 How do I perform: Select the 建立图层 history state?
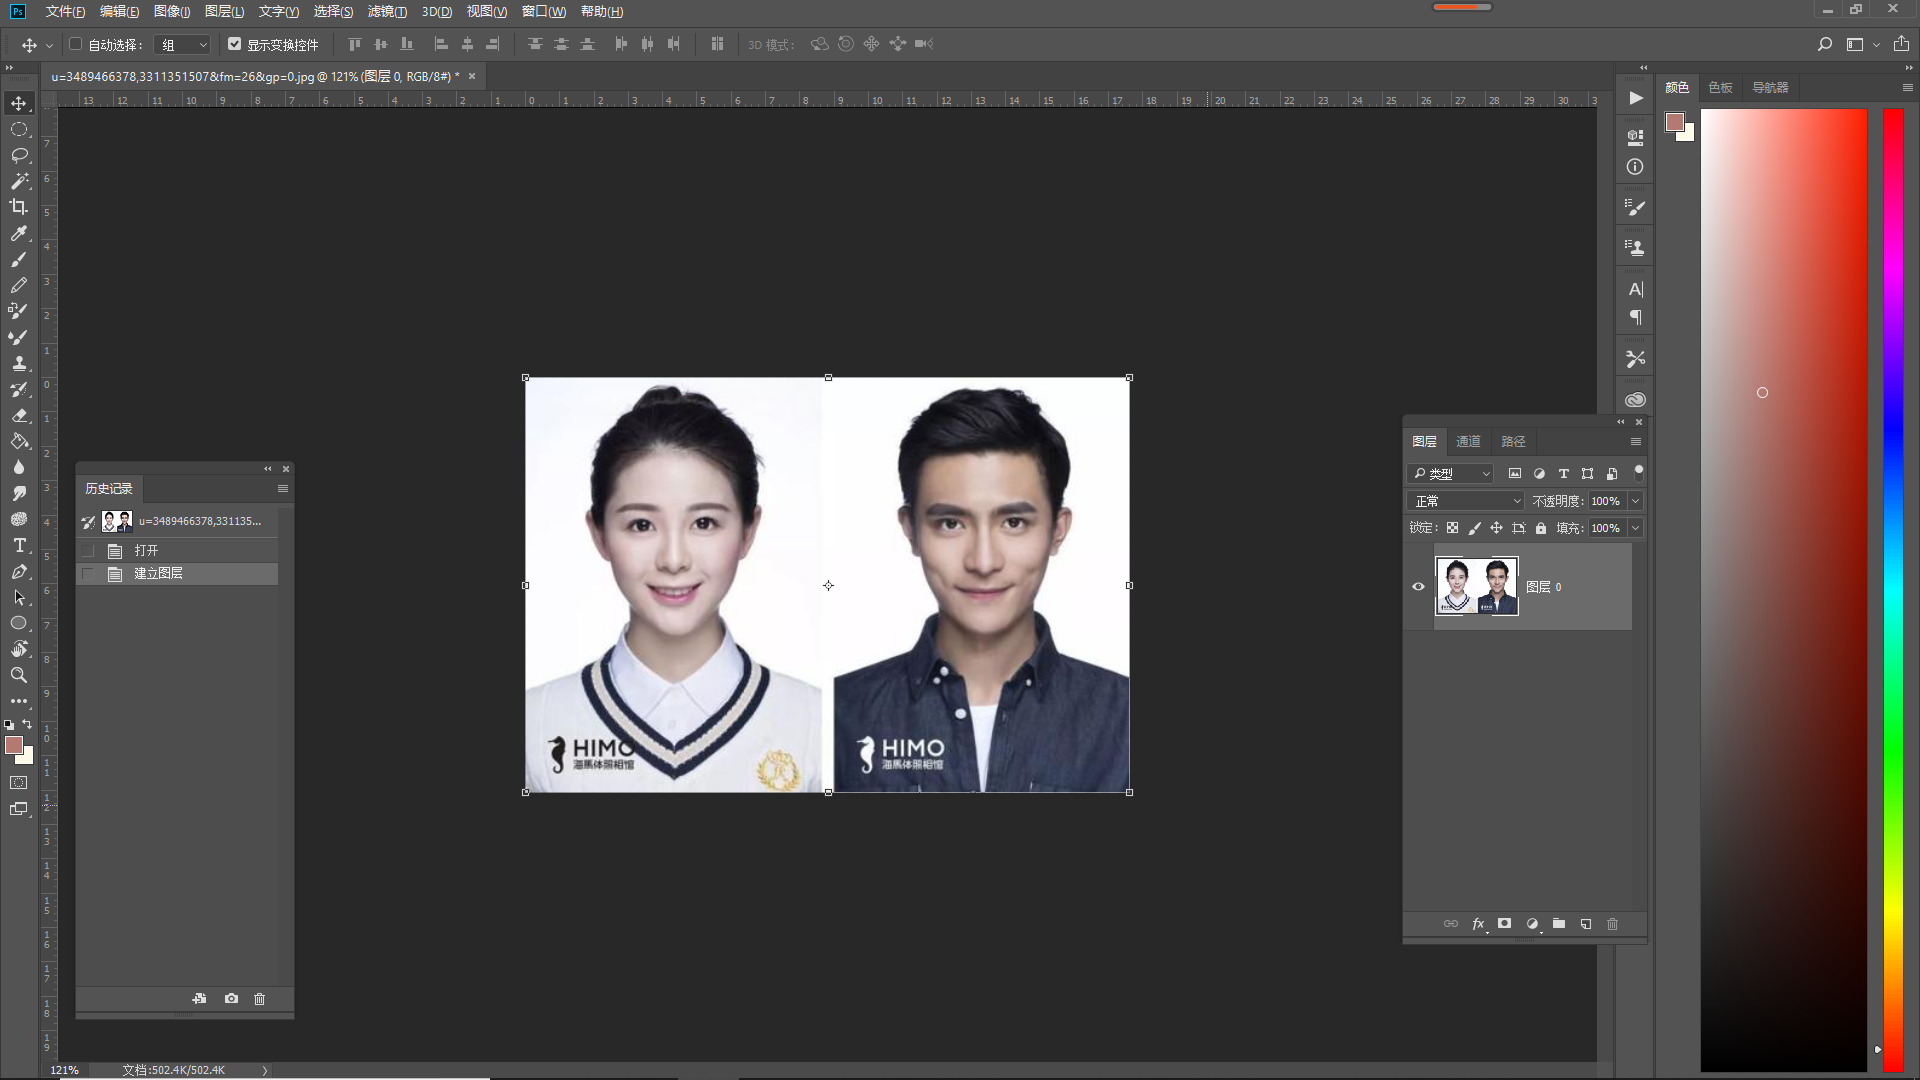(177, 574)
